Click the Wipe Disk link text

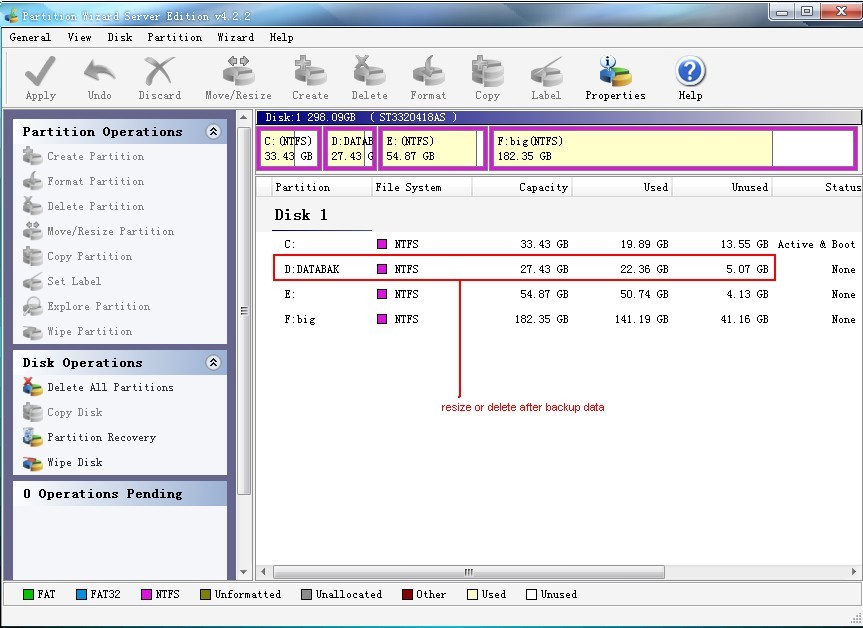[75, 462]
